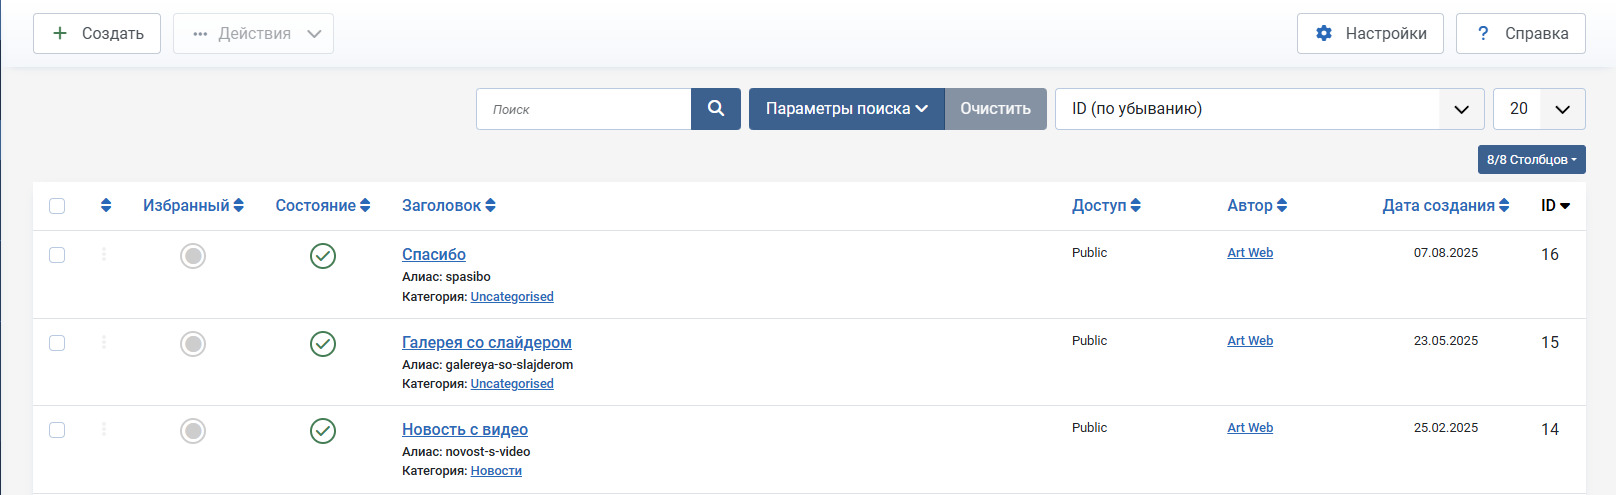
Task: Sort by ID column header
Action: [x=1555, y=205]
